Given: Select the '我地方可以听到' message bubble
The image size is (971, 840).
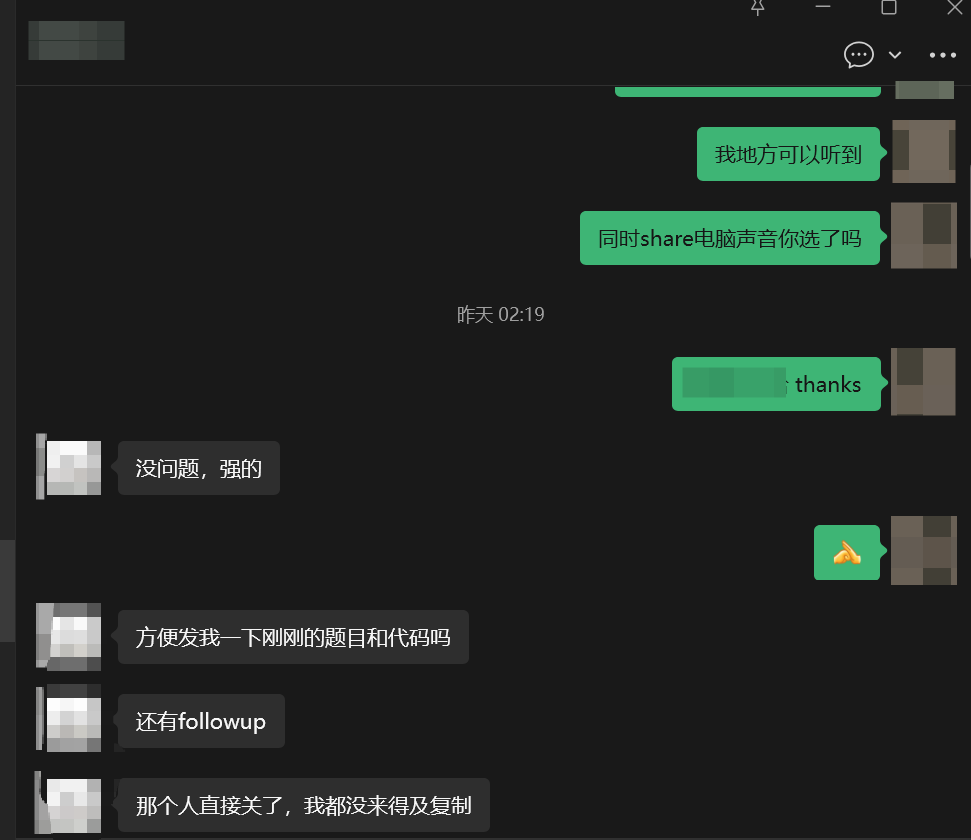Looking at the screenshot, I should [x=788, y=154].
